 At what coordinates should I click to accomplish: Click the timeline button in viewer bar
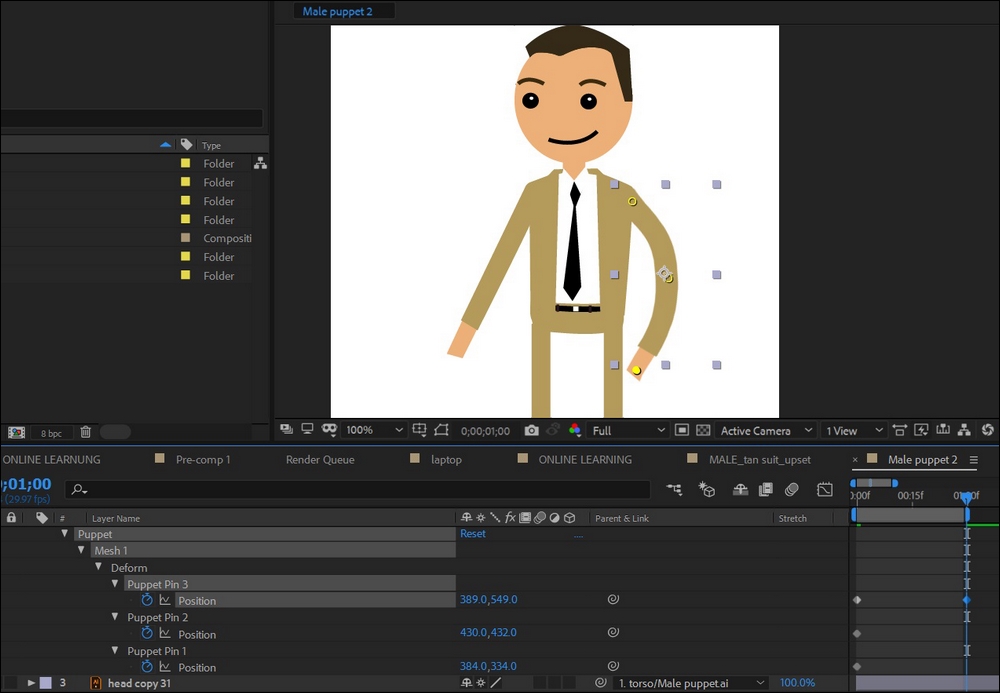[943, 430]
